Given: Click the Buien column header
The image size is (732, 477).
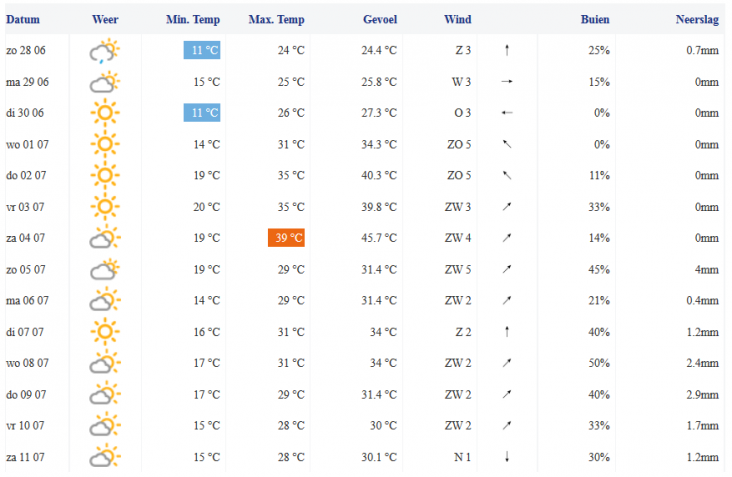Looking at the screenshot, I should click(595, 20).
